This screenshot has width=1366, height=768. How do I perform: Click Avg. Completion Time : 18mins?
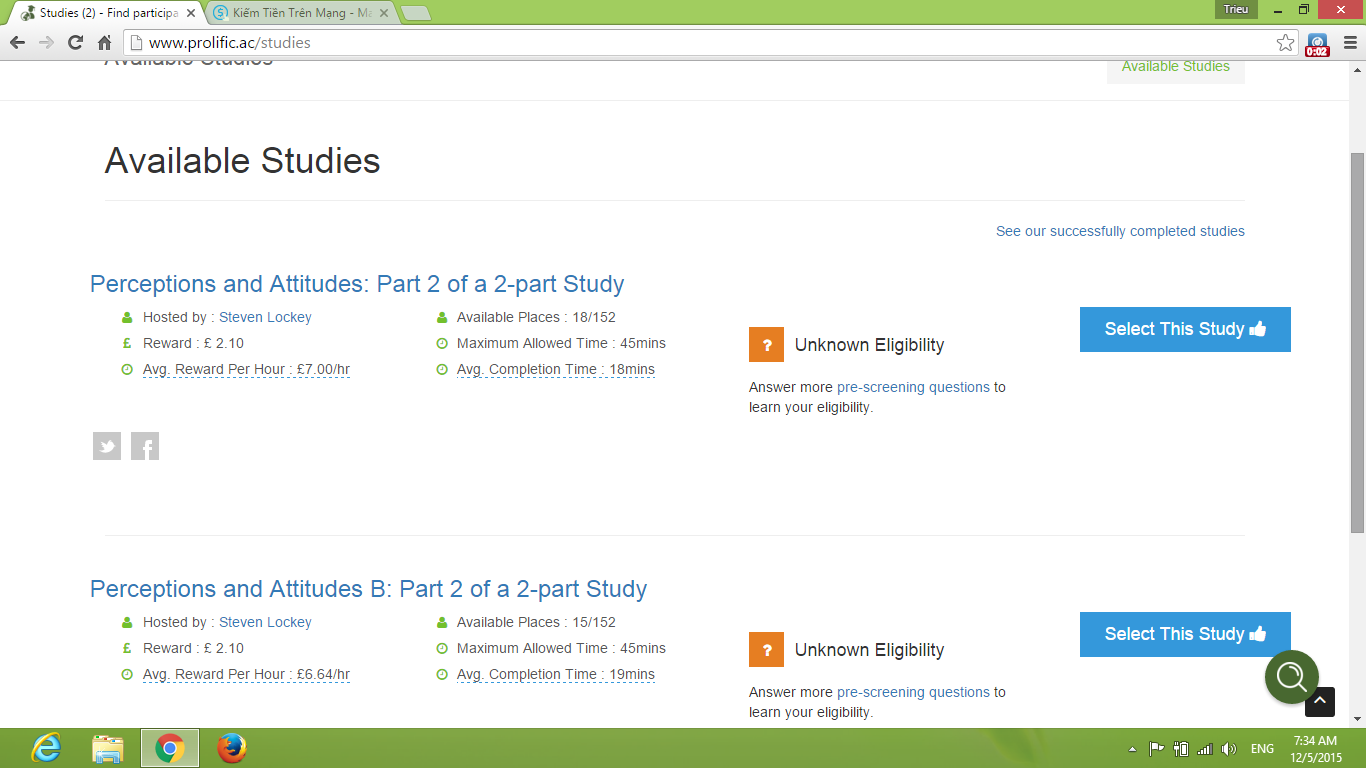[556, 369]
